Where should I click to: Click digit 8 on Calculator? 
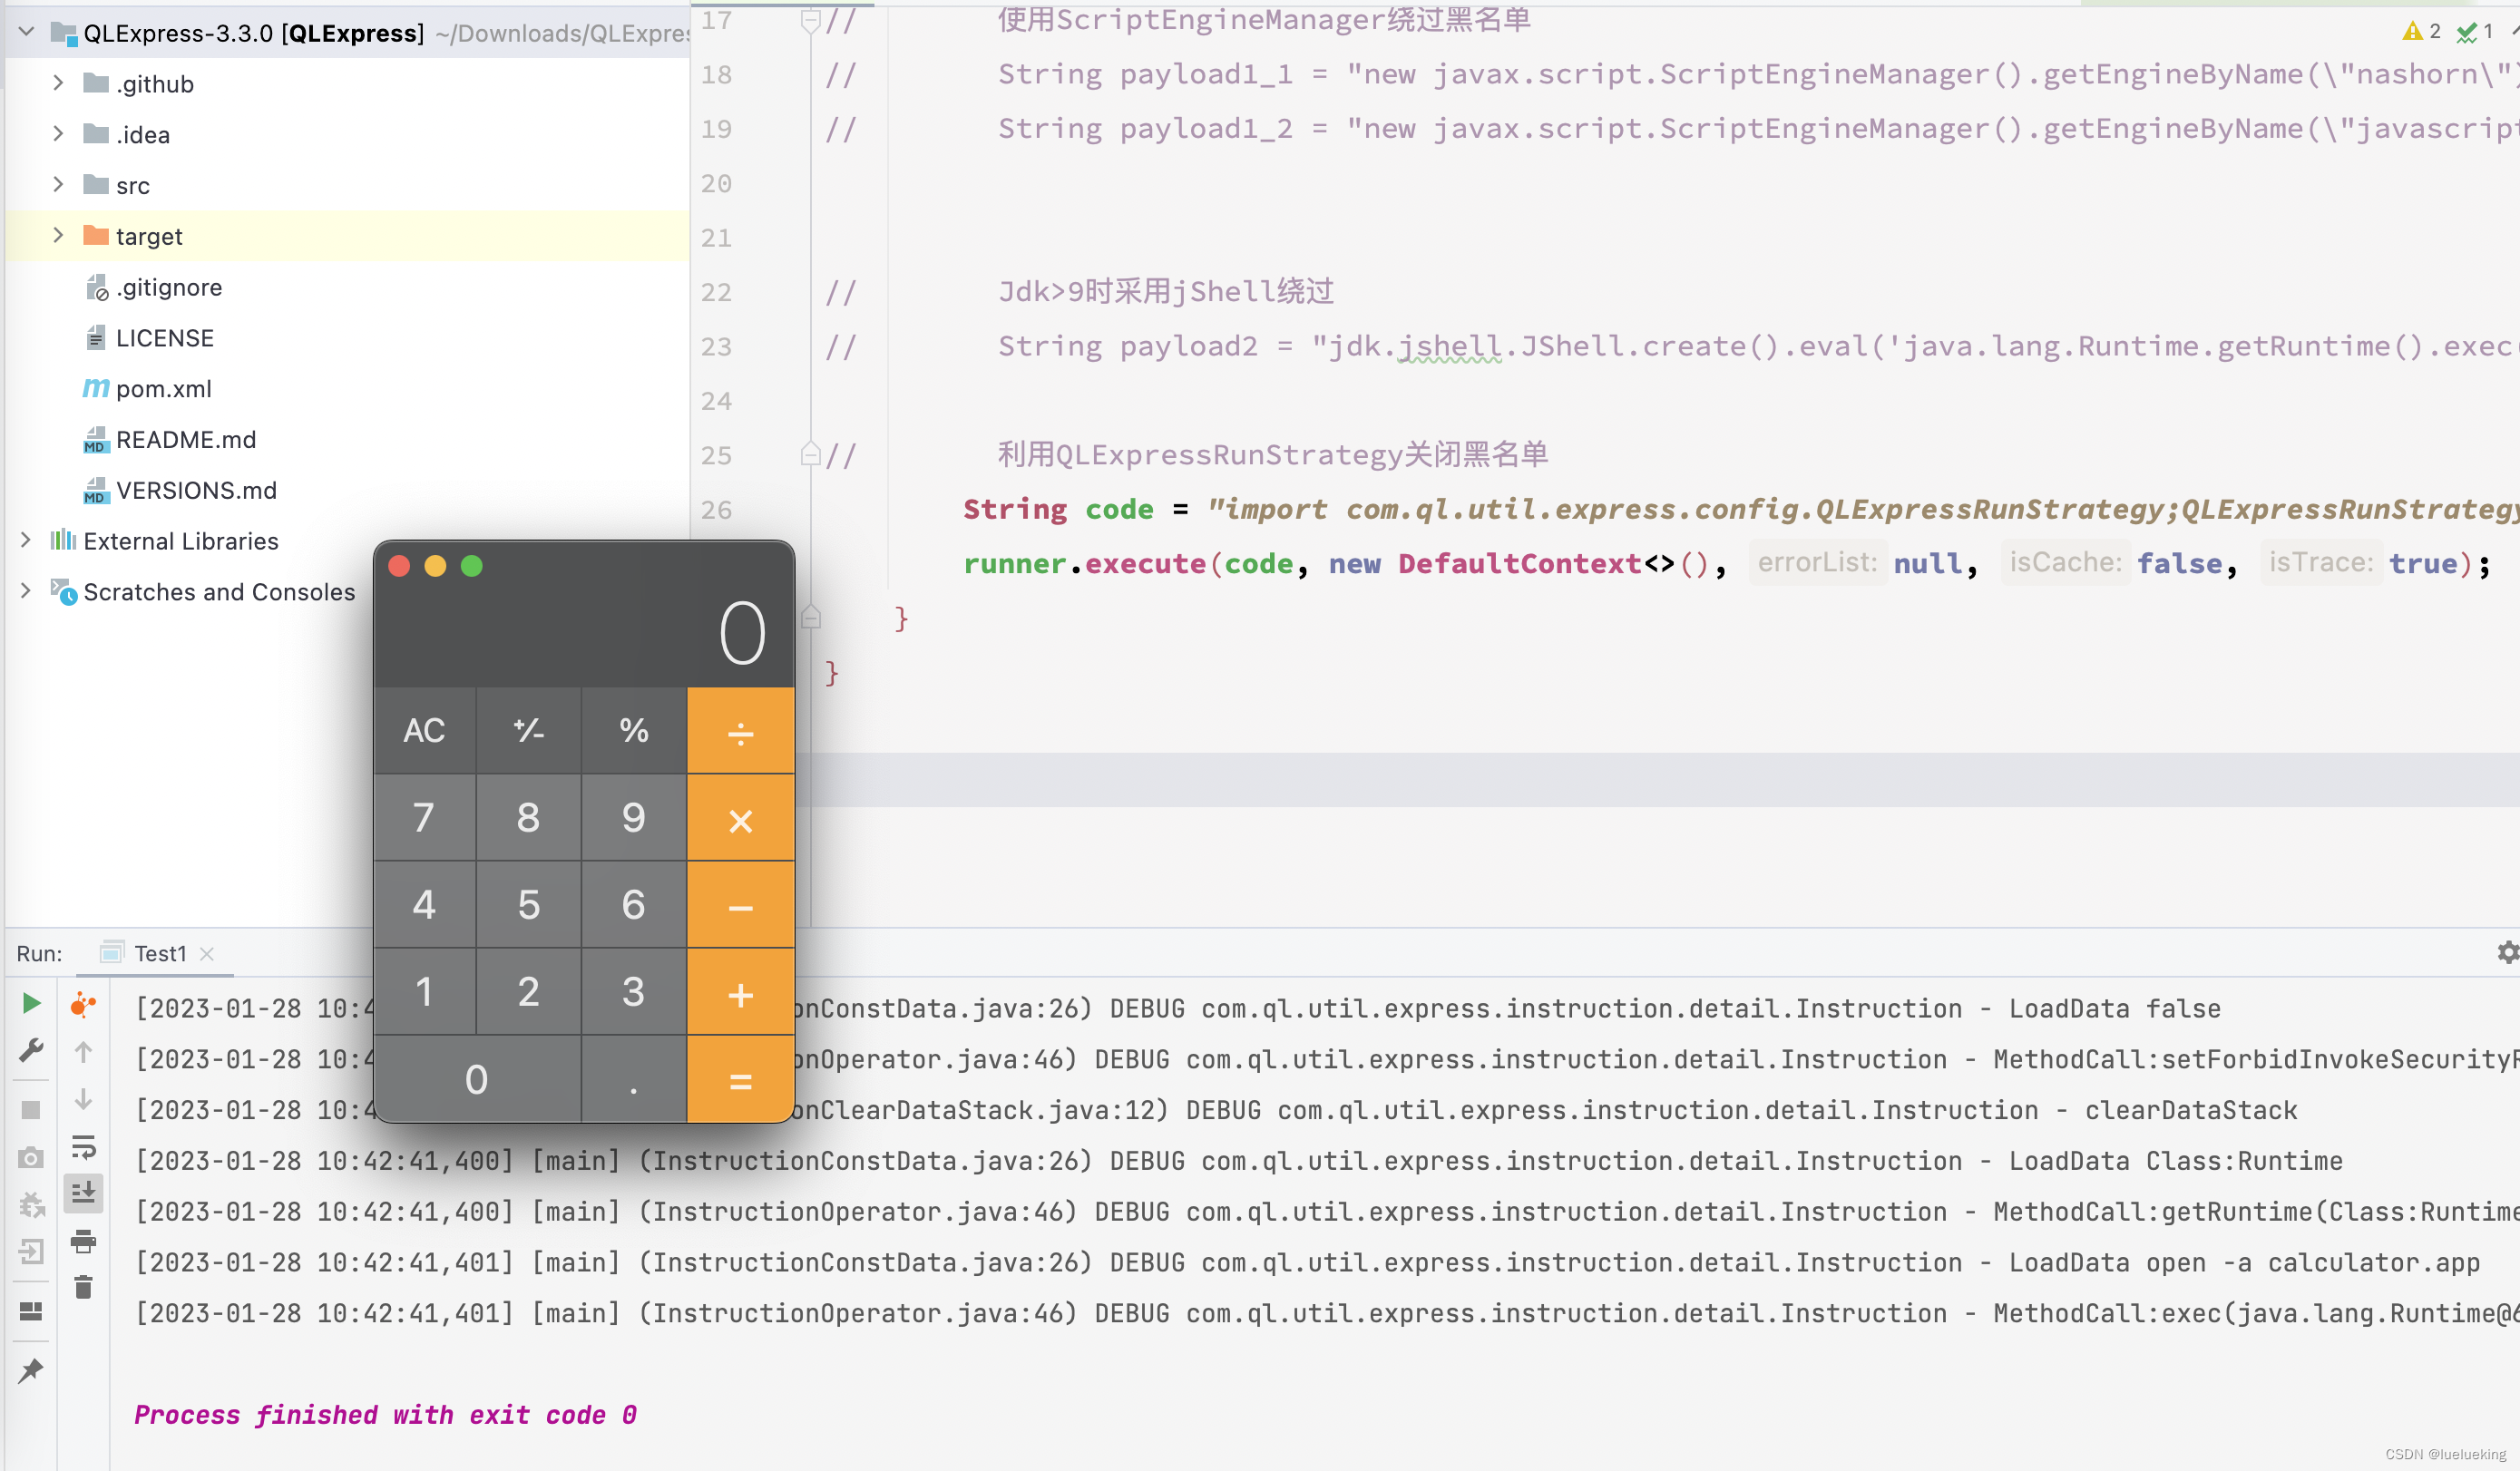click(x=529, y=818)
